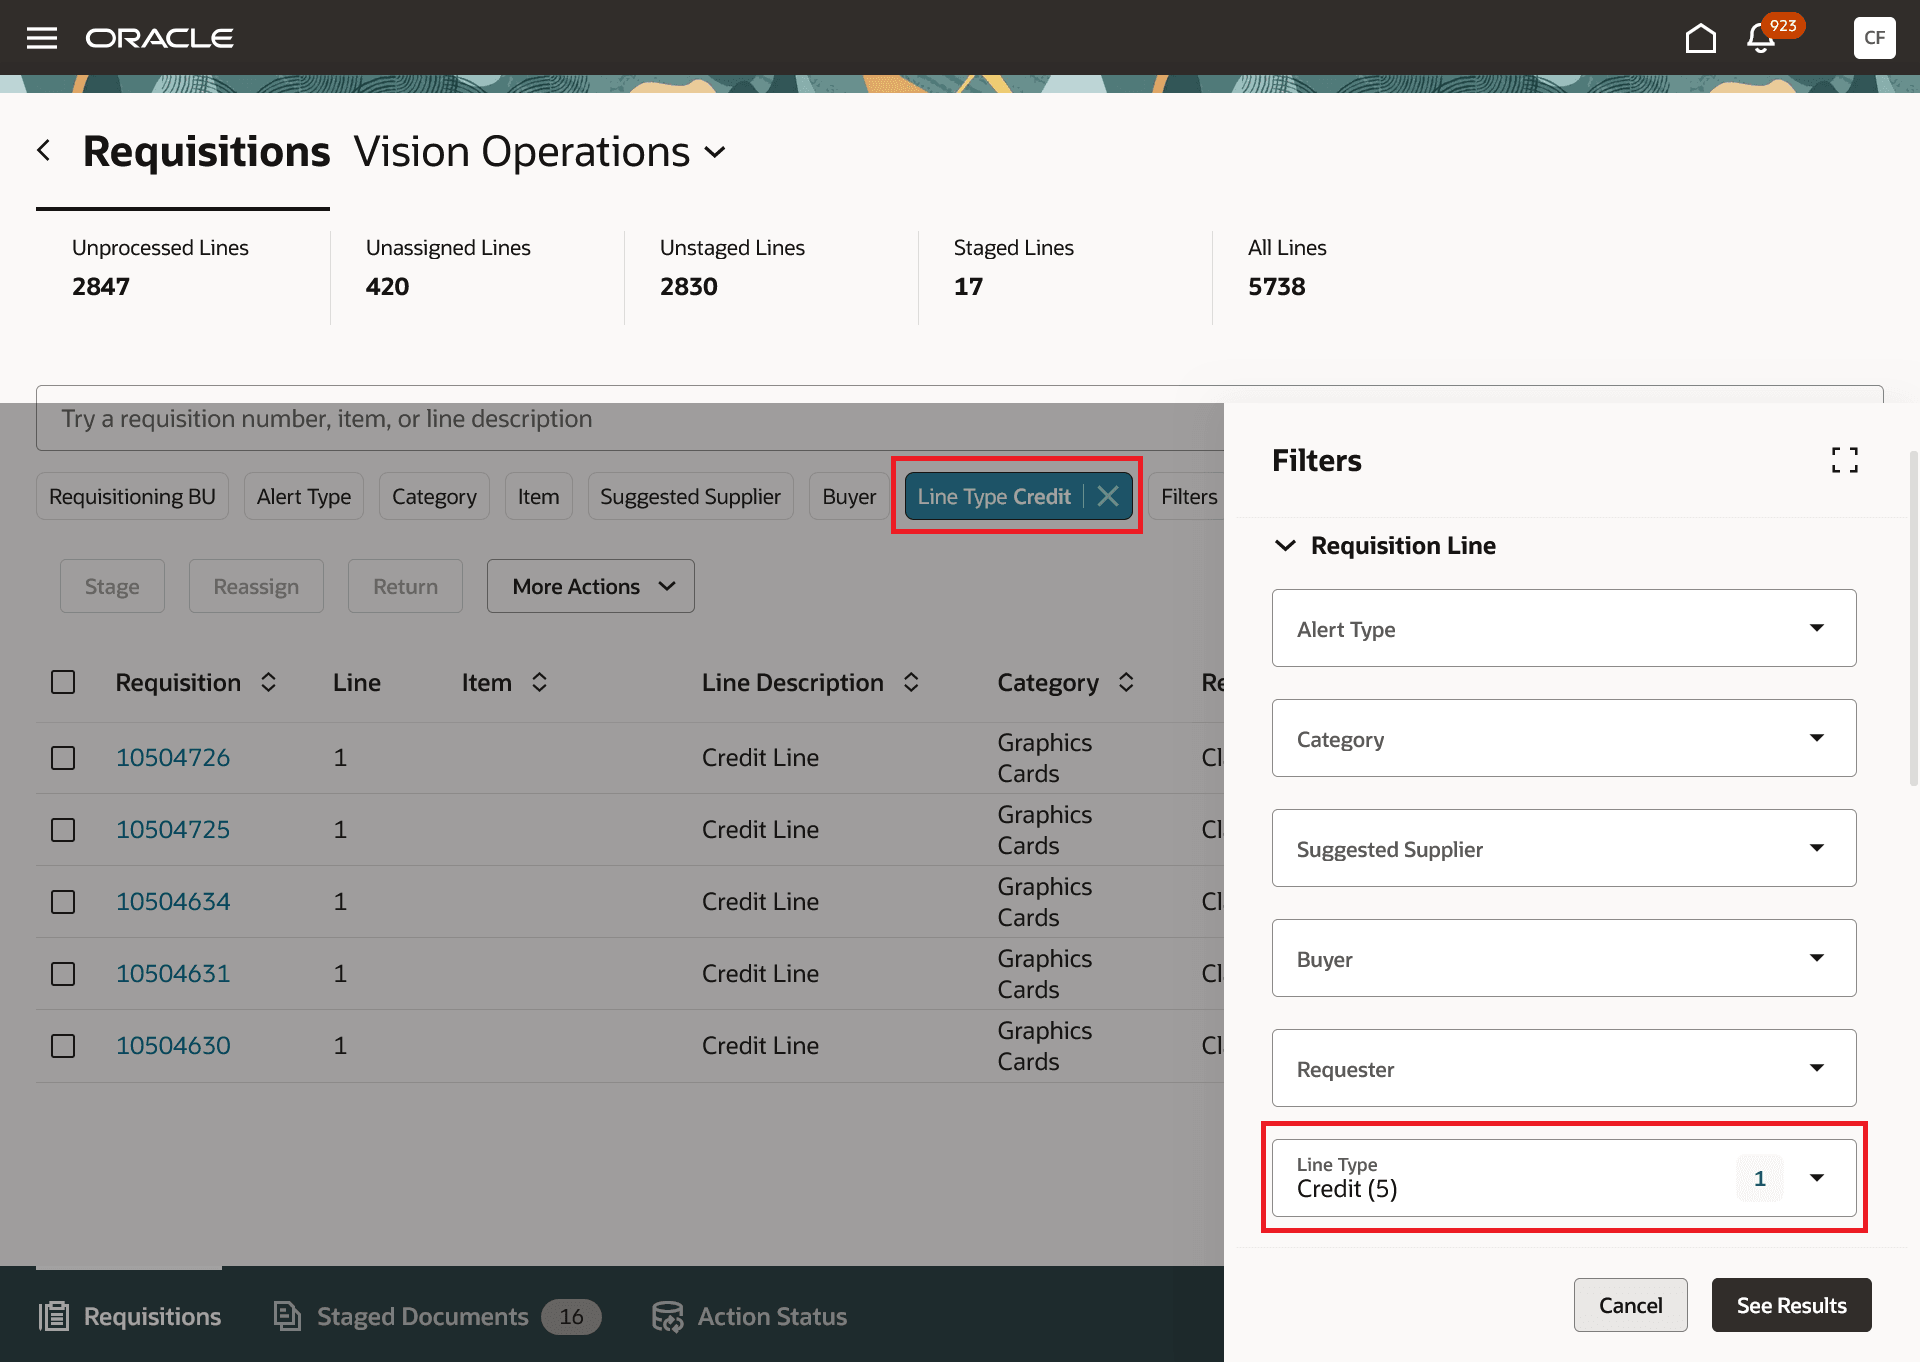Open the Action Status panel
The height and width of the screenshot is (1362, 1920).
pos(748,1316)
